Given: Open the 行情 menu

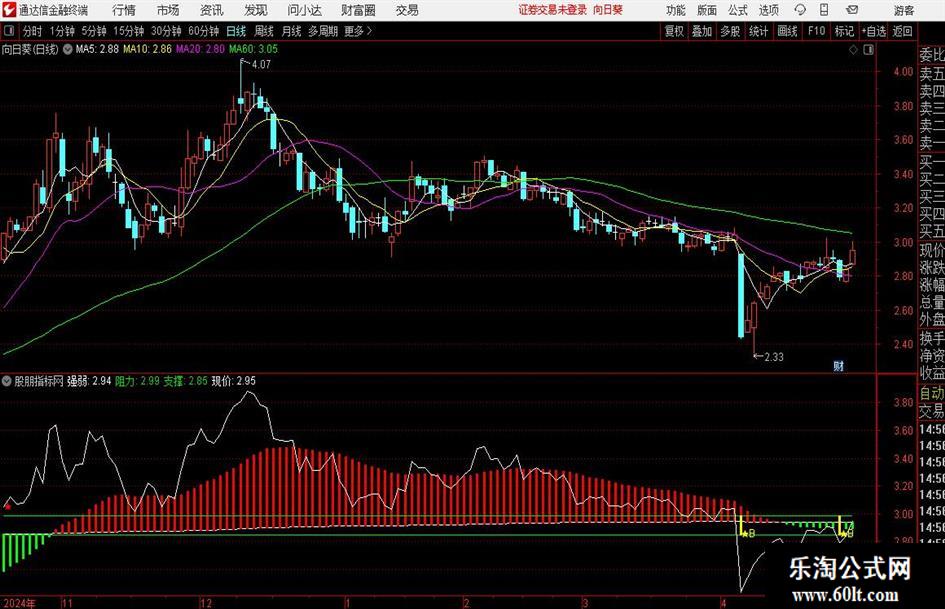Looking at the screenshot, I should [124, 10].
